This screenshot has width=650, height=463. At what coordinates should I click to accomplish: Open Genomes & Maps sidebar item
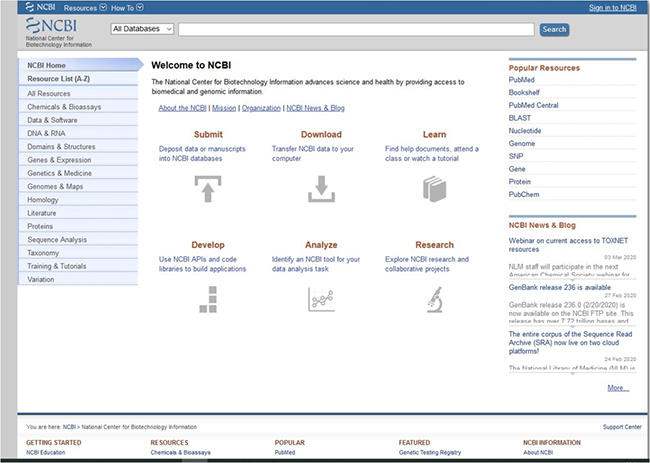78,186
